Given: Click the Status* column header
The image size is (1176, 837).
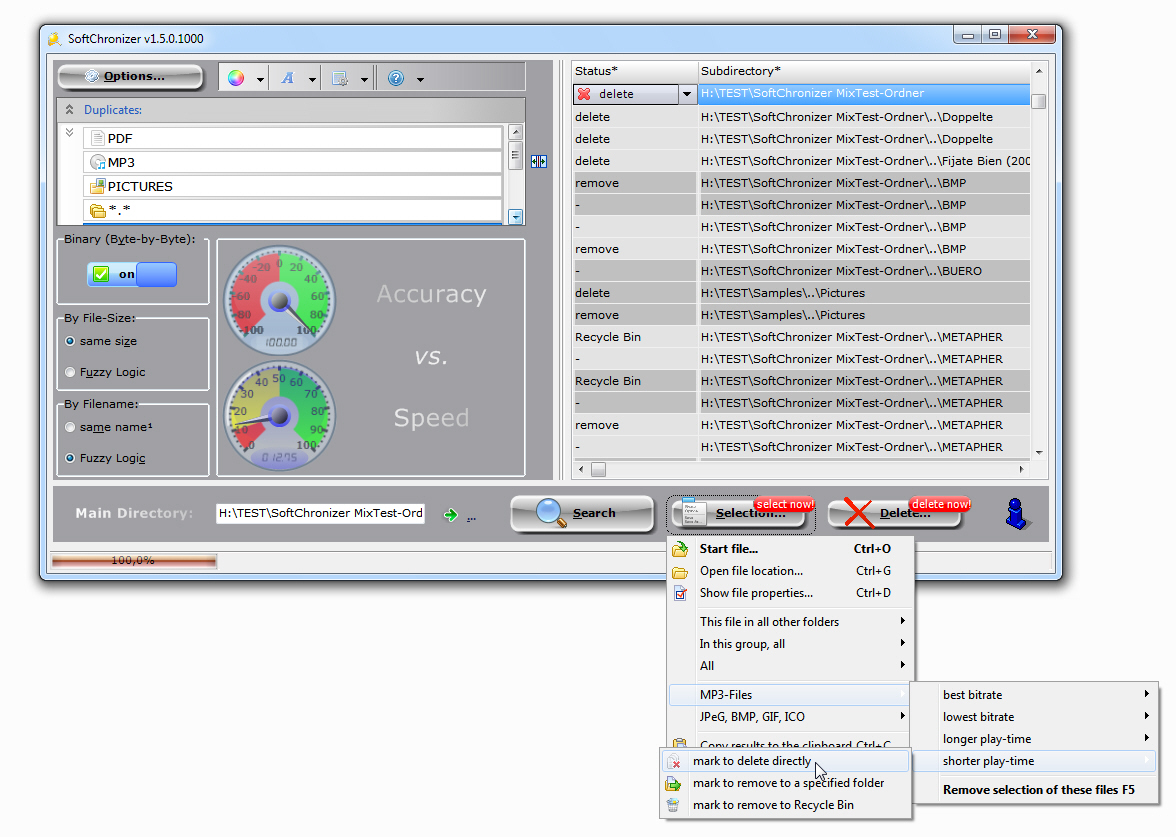Looking at the screenshot, I should (x=634, y=71).
